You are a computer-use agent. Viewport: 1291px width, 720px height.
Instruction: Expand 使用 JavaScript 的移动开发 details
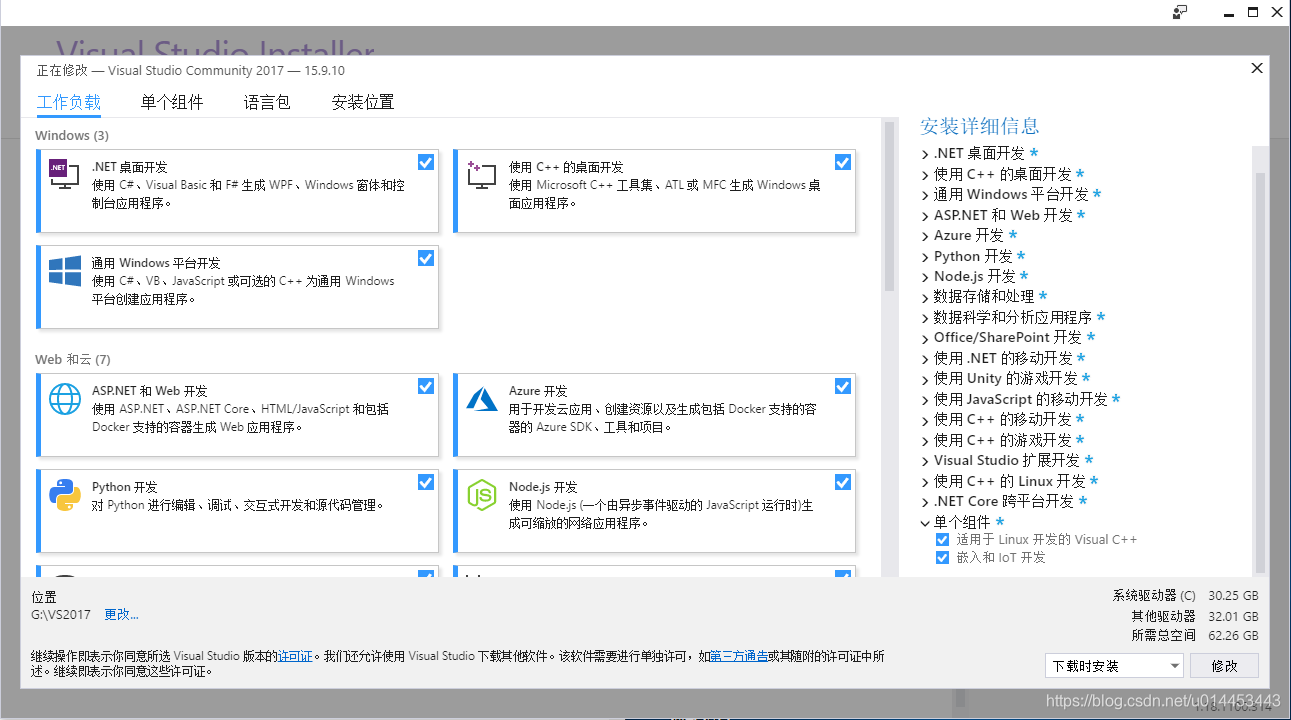tap(925, 400)
